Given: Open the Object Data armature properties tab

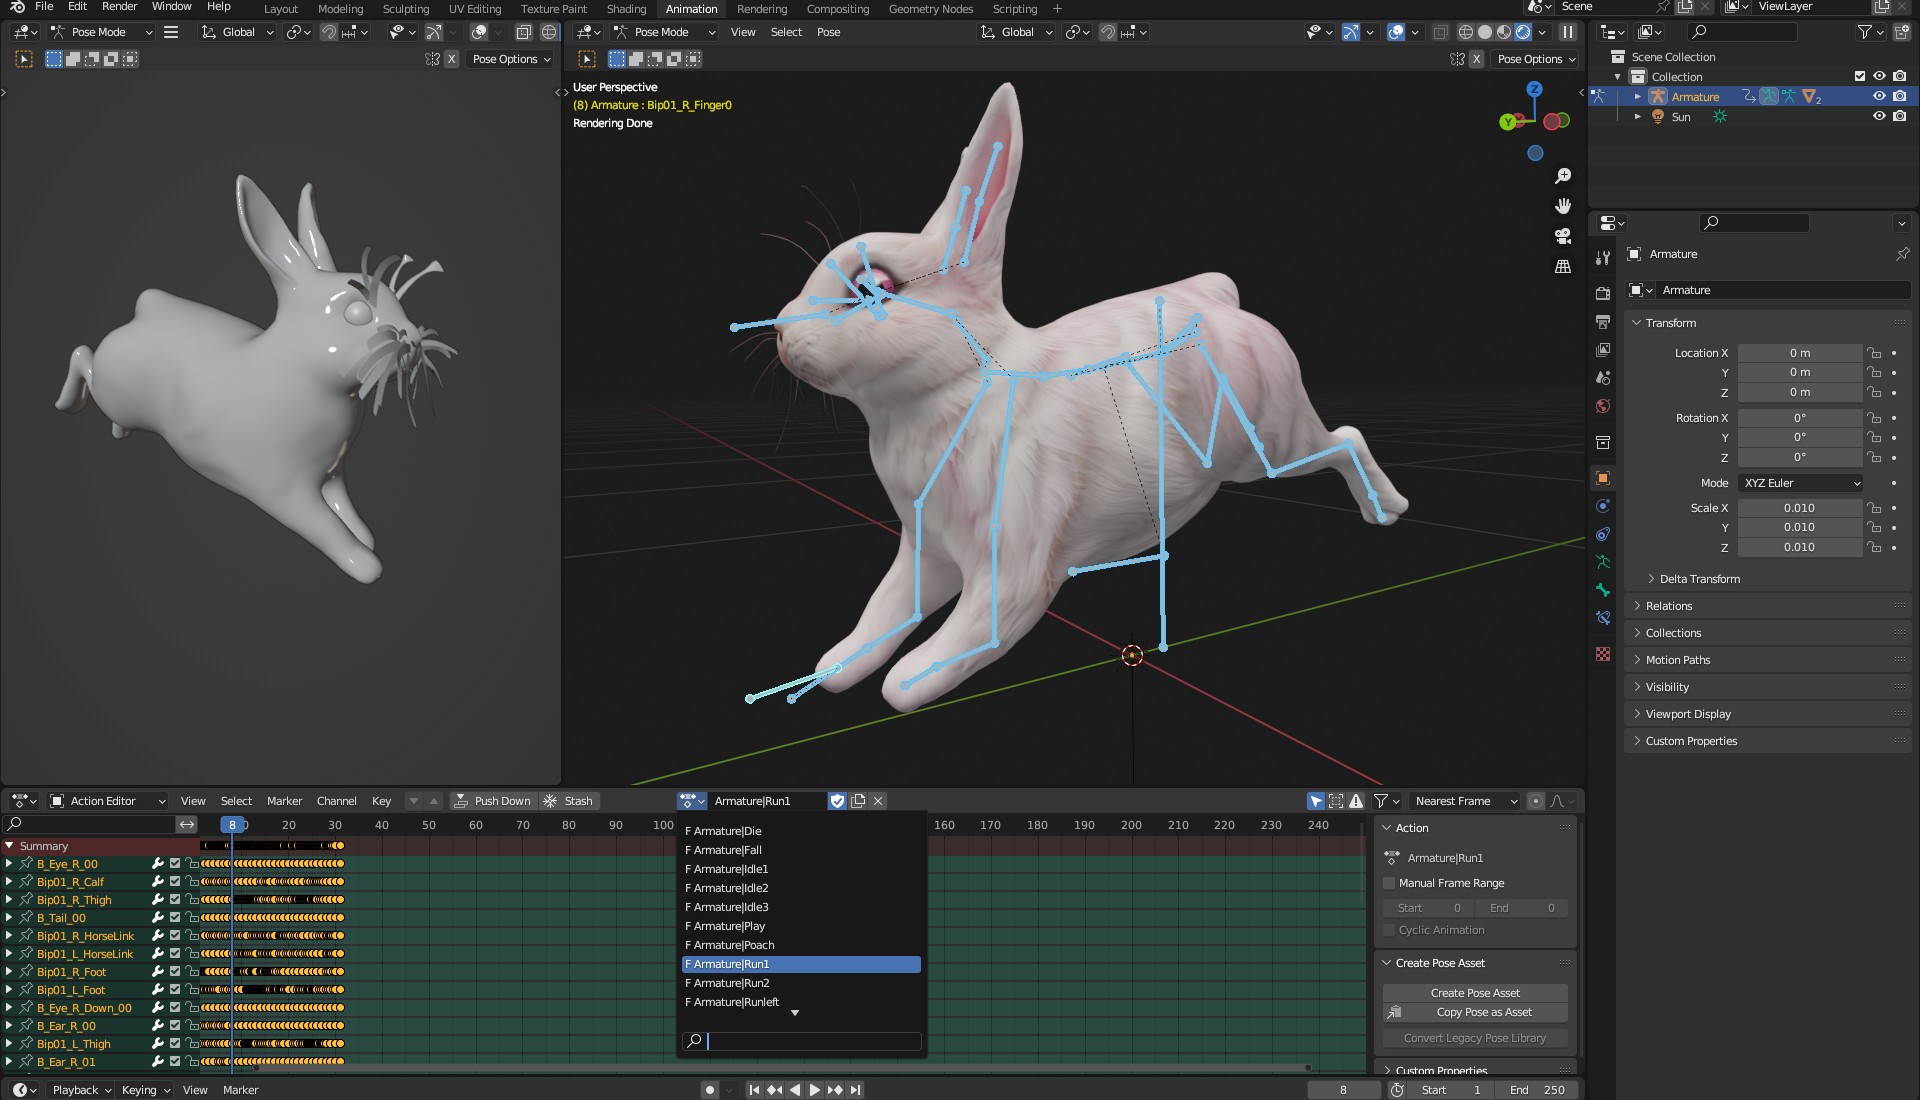Looking at the screenshot, I should coord(1603,562).
